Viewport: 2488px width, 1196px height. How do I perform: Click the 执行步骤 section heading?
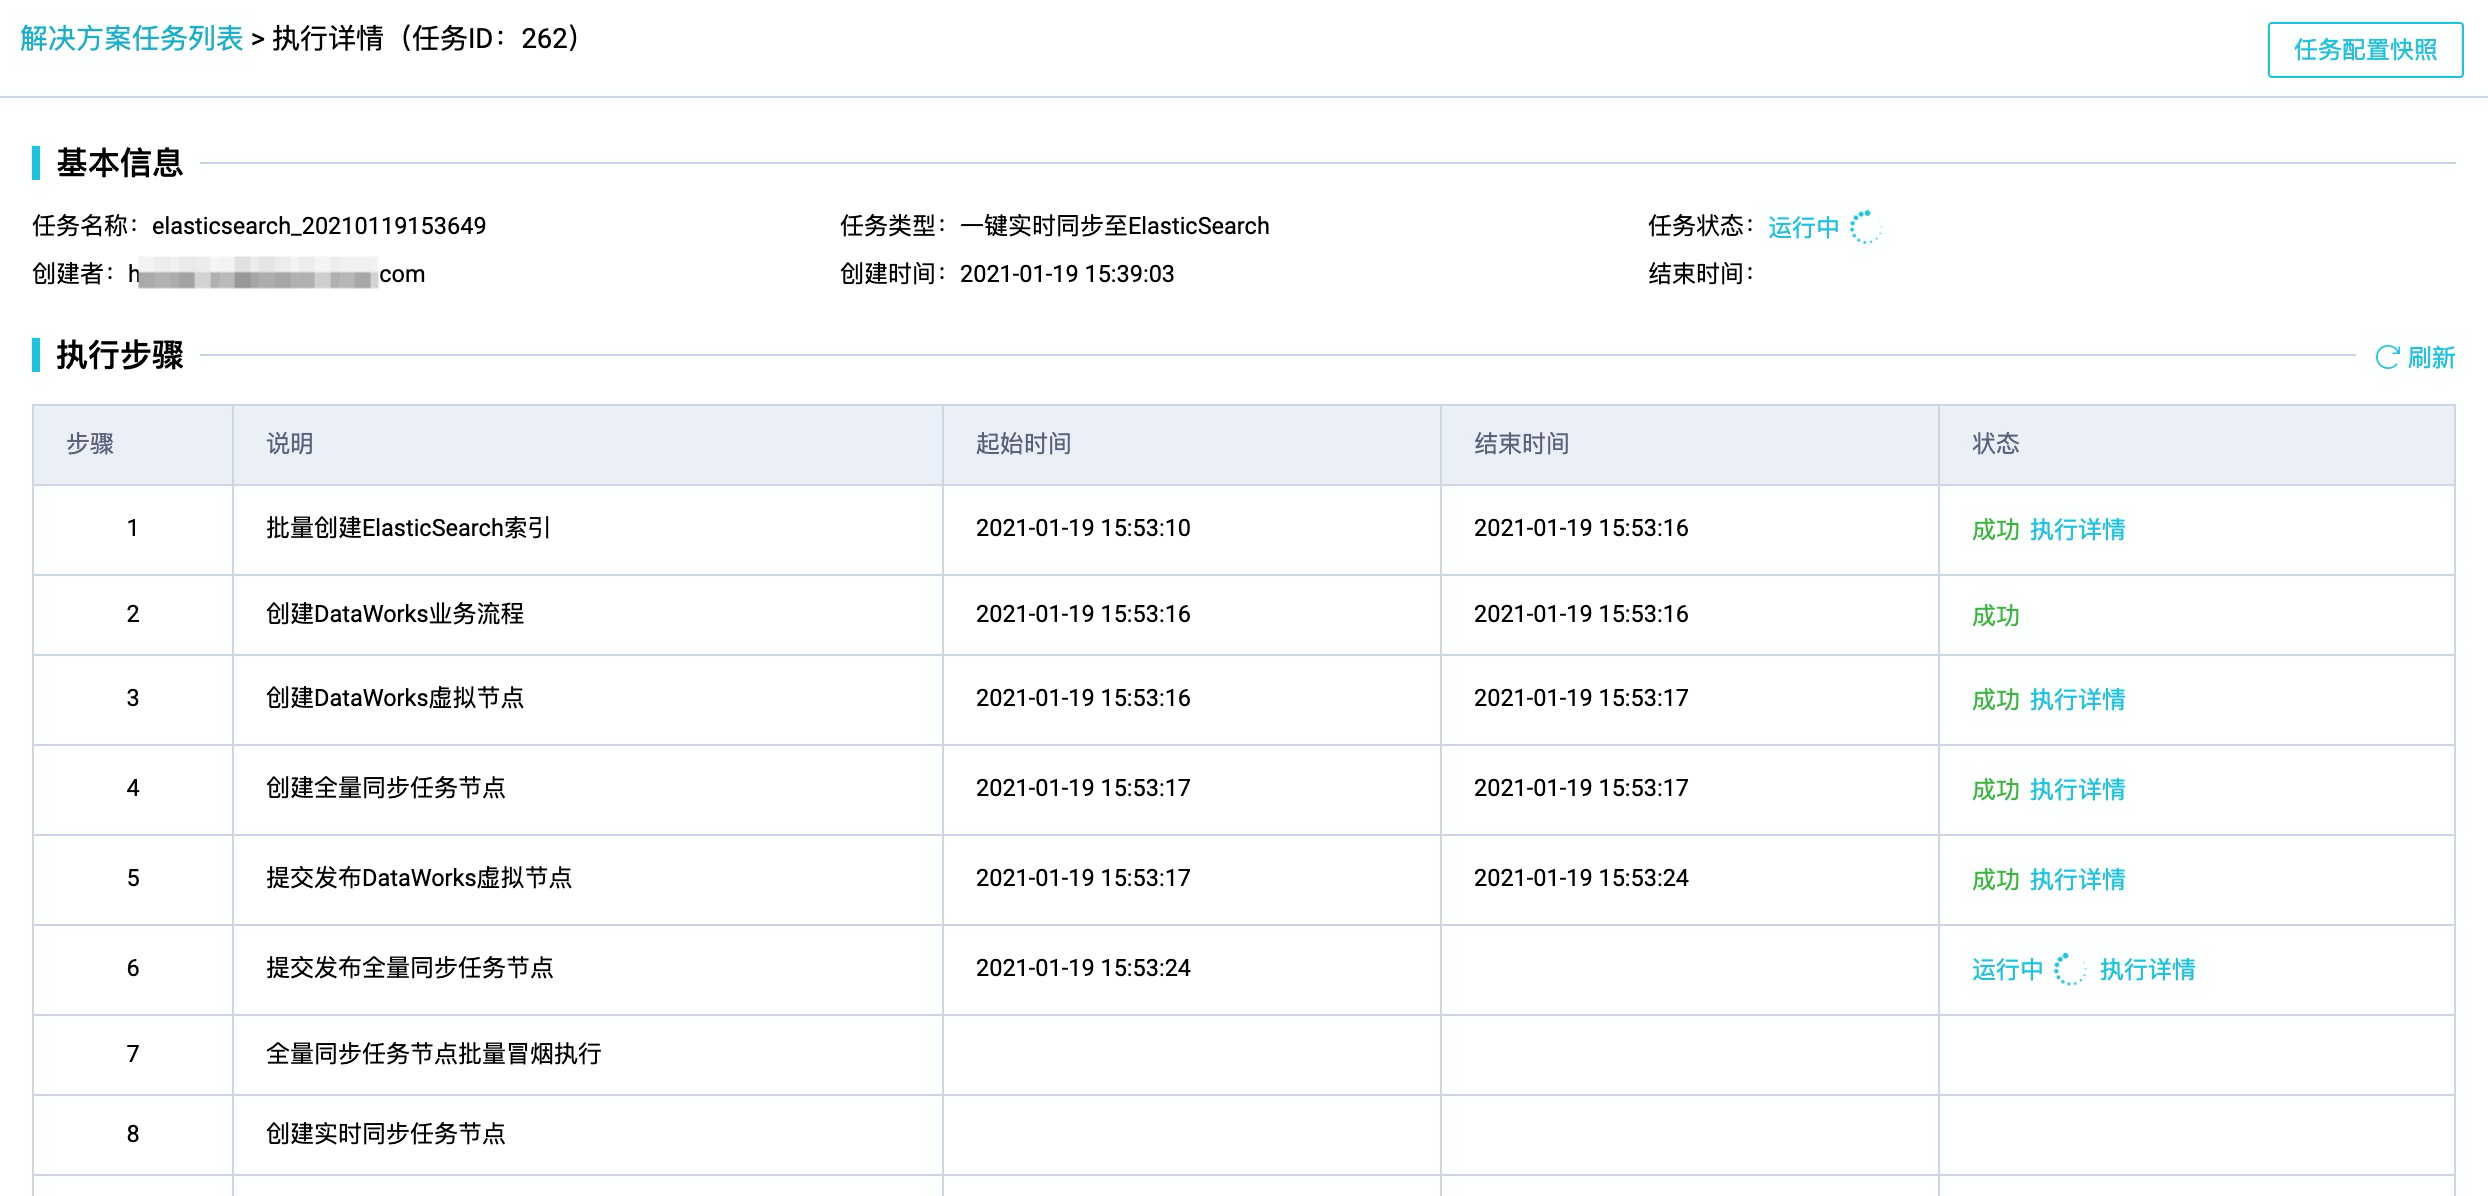[120, 355]
